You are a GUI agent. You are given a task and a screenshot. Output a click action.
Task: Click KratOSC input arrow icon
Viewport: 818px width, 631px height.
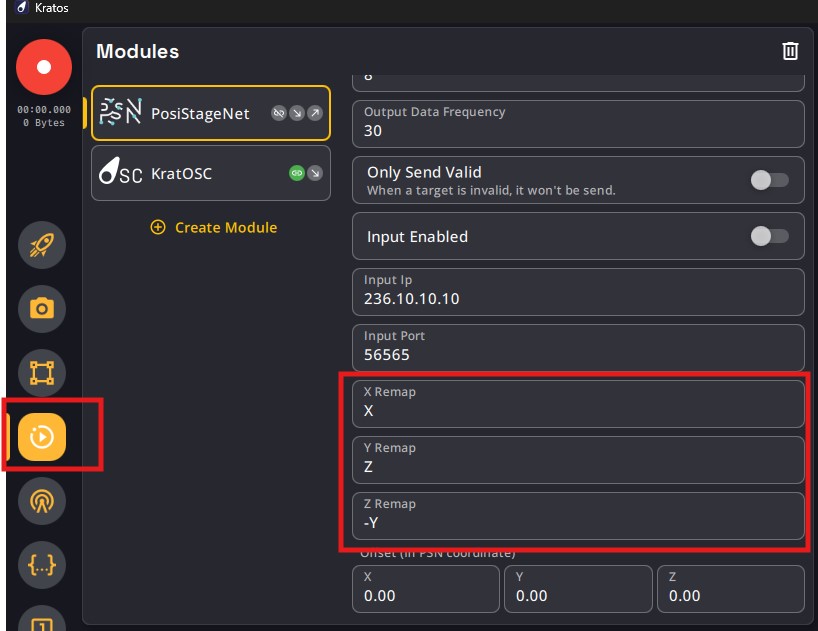click(315, 173)
